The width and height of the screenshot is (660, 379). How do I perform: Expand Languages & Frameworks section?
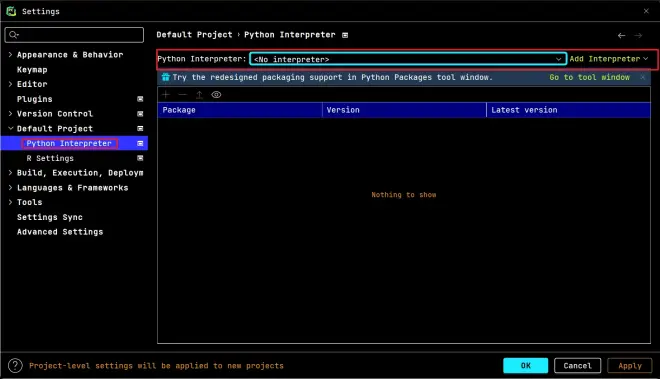pyautogui.click(x=11, y=187)
